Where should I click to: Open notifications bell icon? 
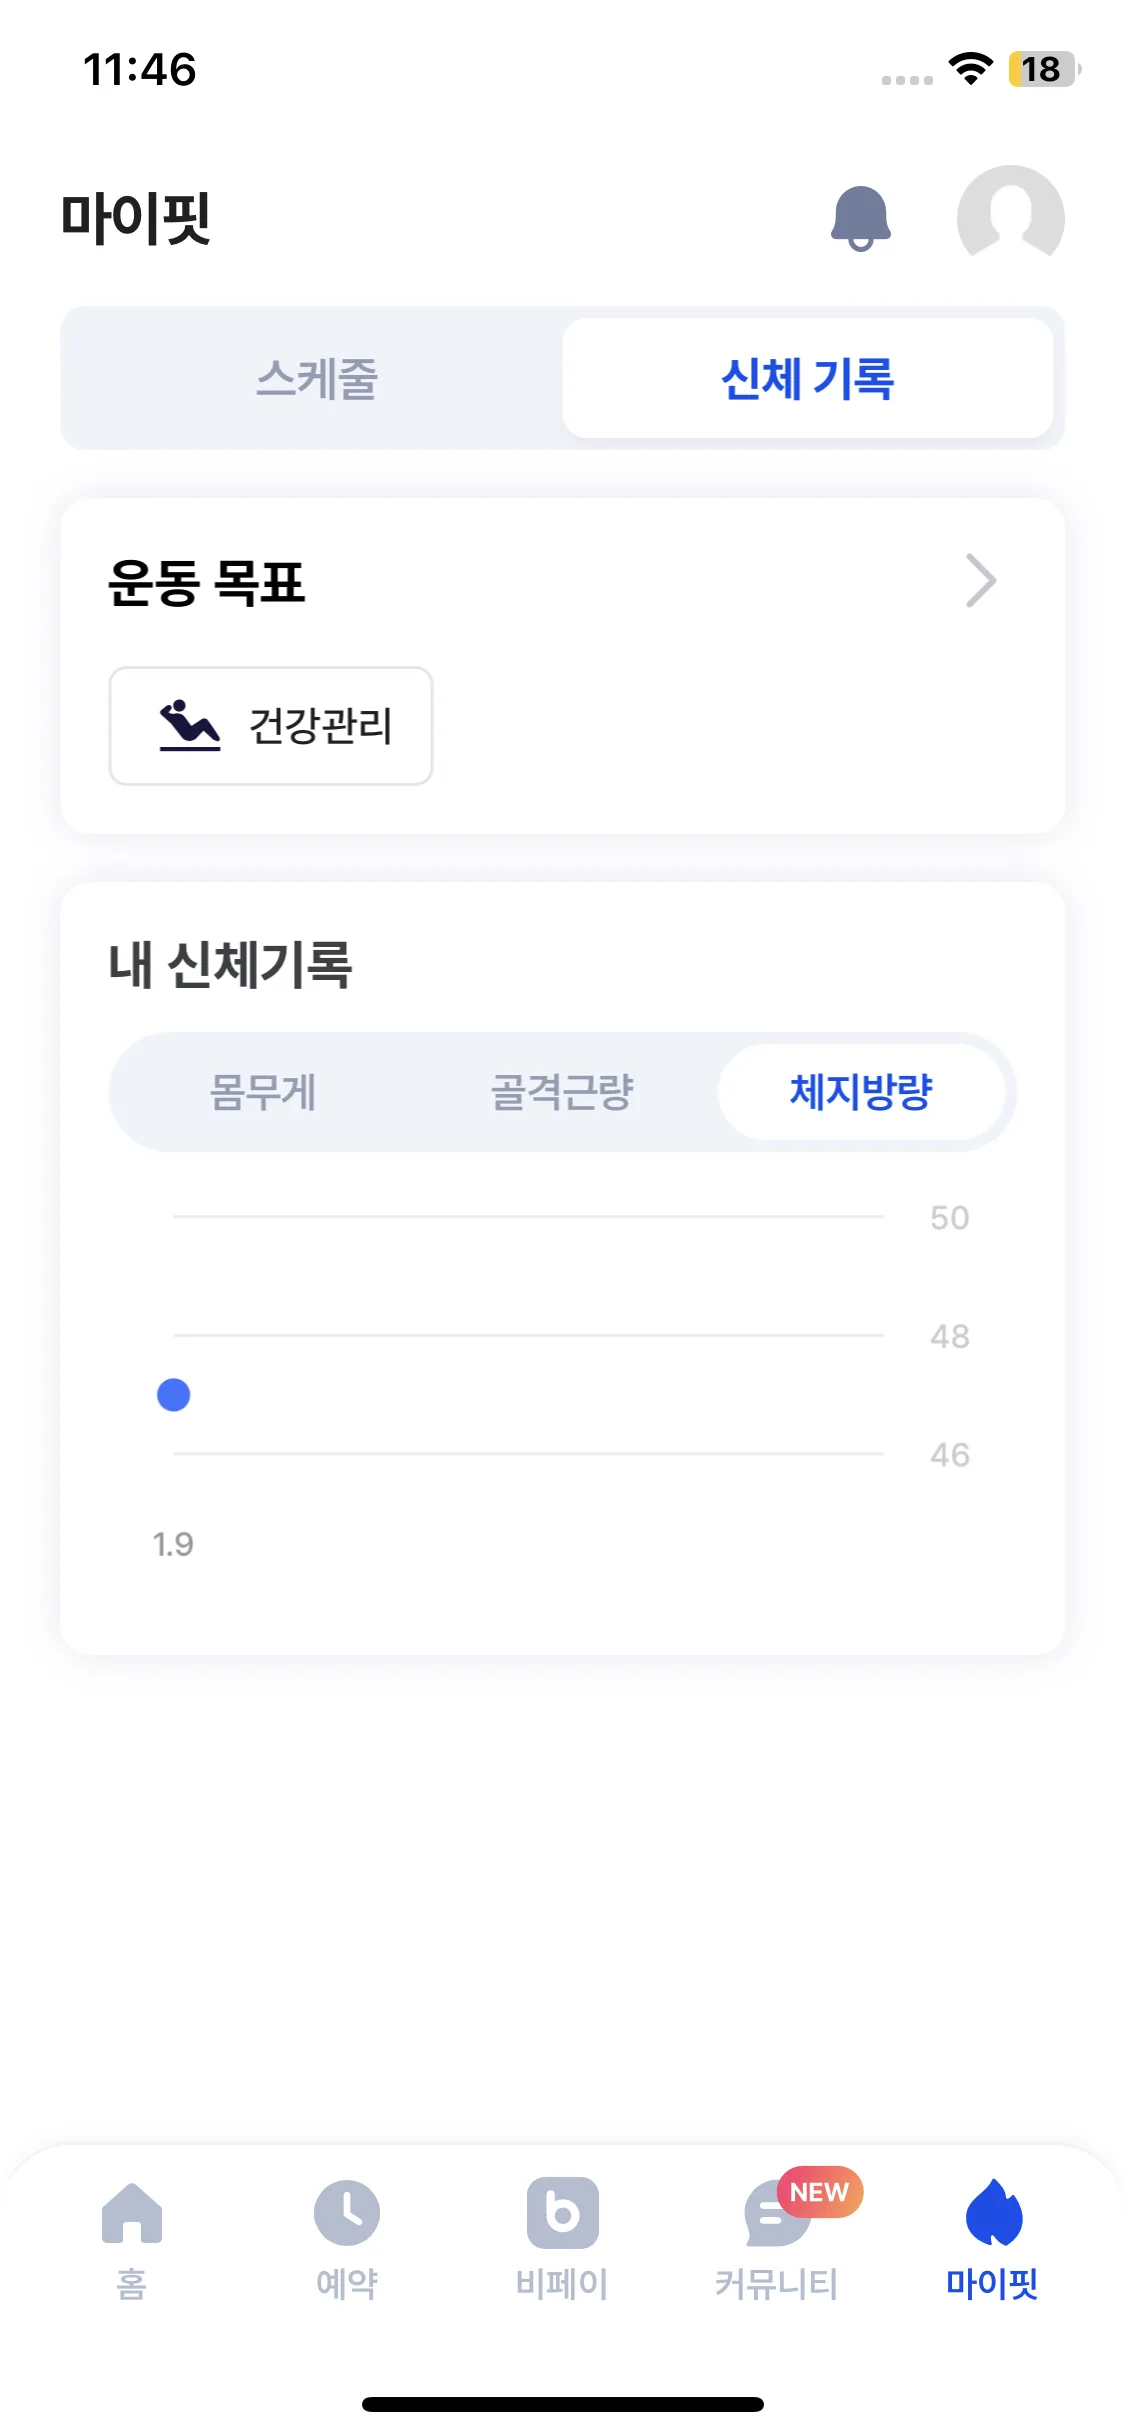point(860,218)
